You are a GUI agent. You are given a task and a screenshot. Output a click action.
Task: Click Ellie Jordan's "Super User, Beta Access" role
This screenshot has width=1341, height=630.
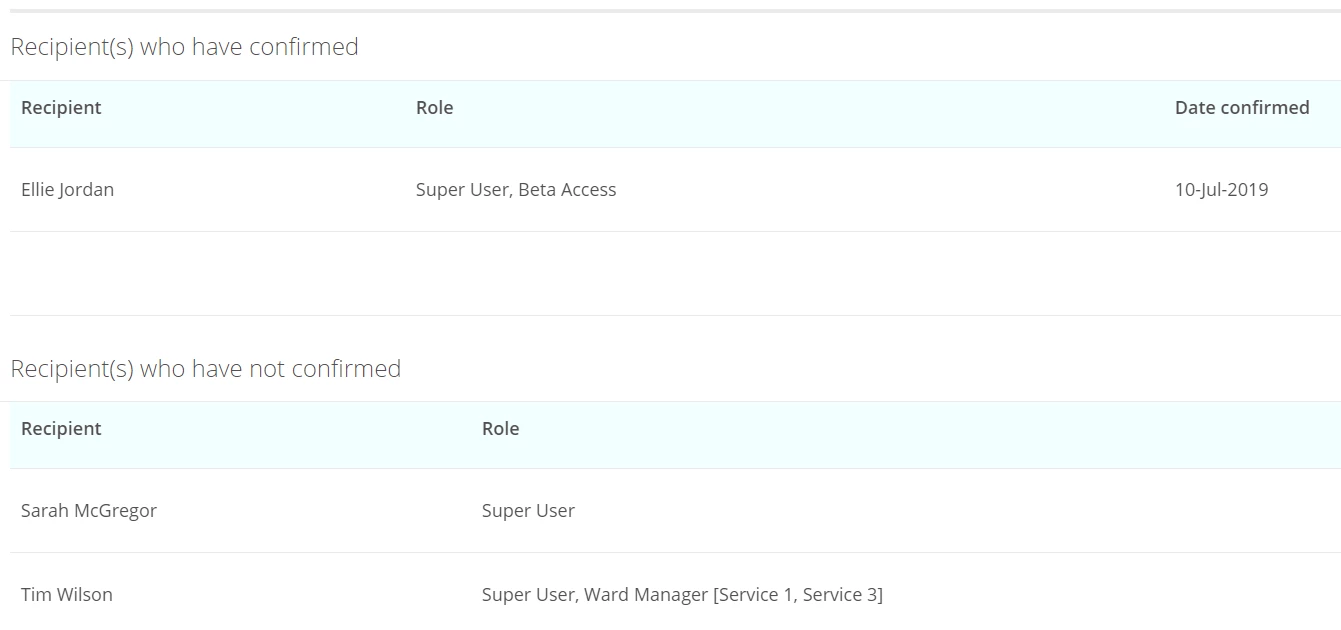tap(515, 190)
